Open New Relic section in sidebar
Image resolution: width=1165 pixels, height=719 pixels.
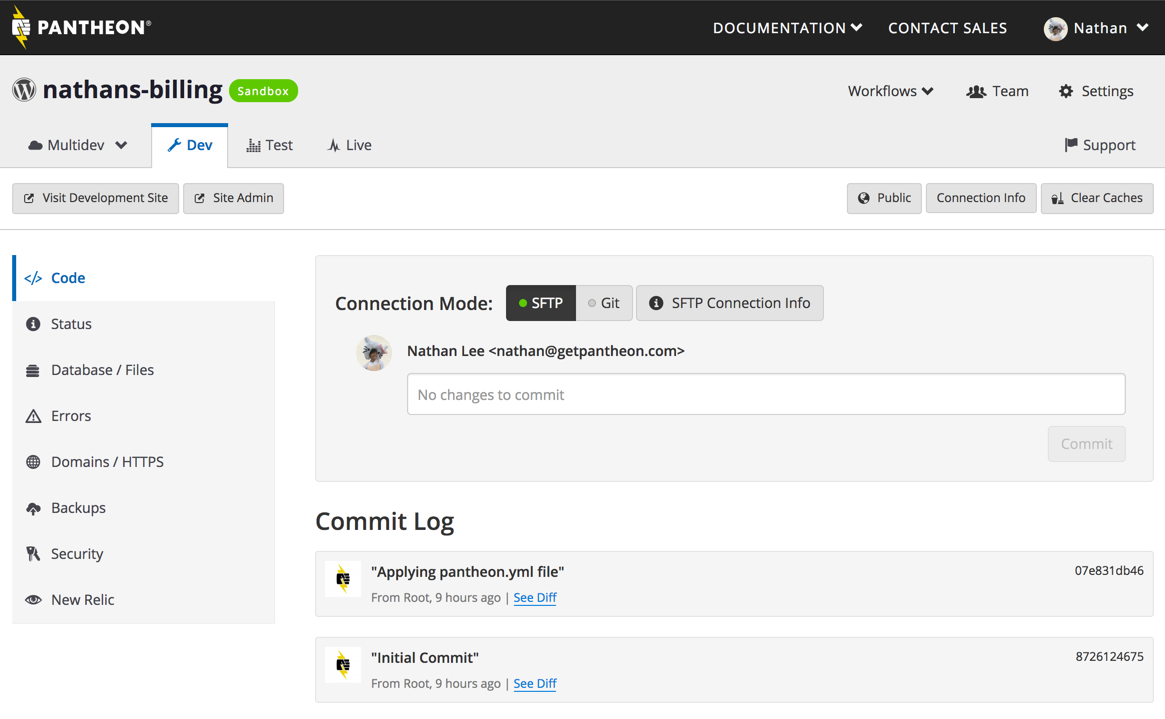coord(144,600)
